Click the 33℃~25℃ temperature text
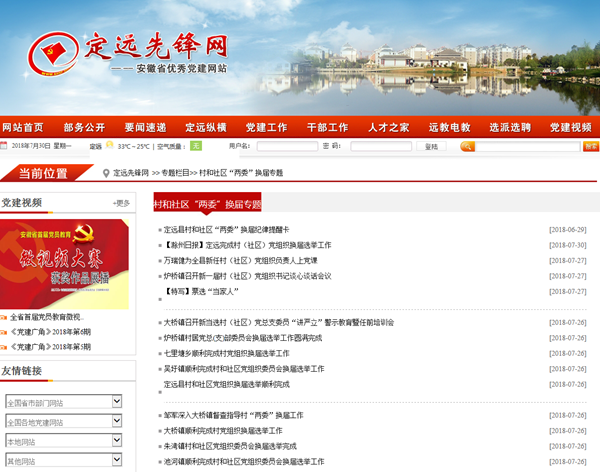Viewport: 600px width, 472px height. 134,146
